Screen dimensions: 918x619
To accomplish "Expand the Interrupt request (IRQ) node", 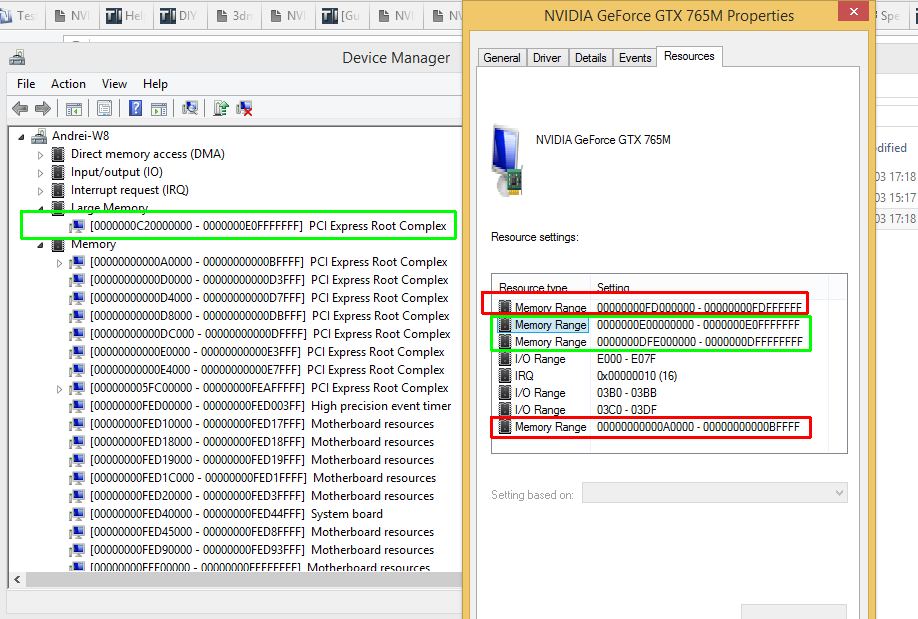I will point(40,191).
